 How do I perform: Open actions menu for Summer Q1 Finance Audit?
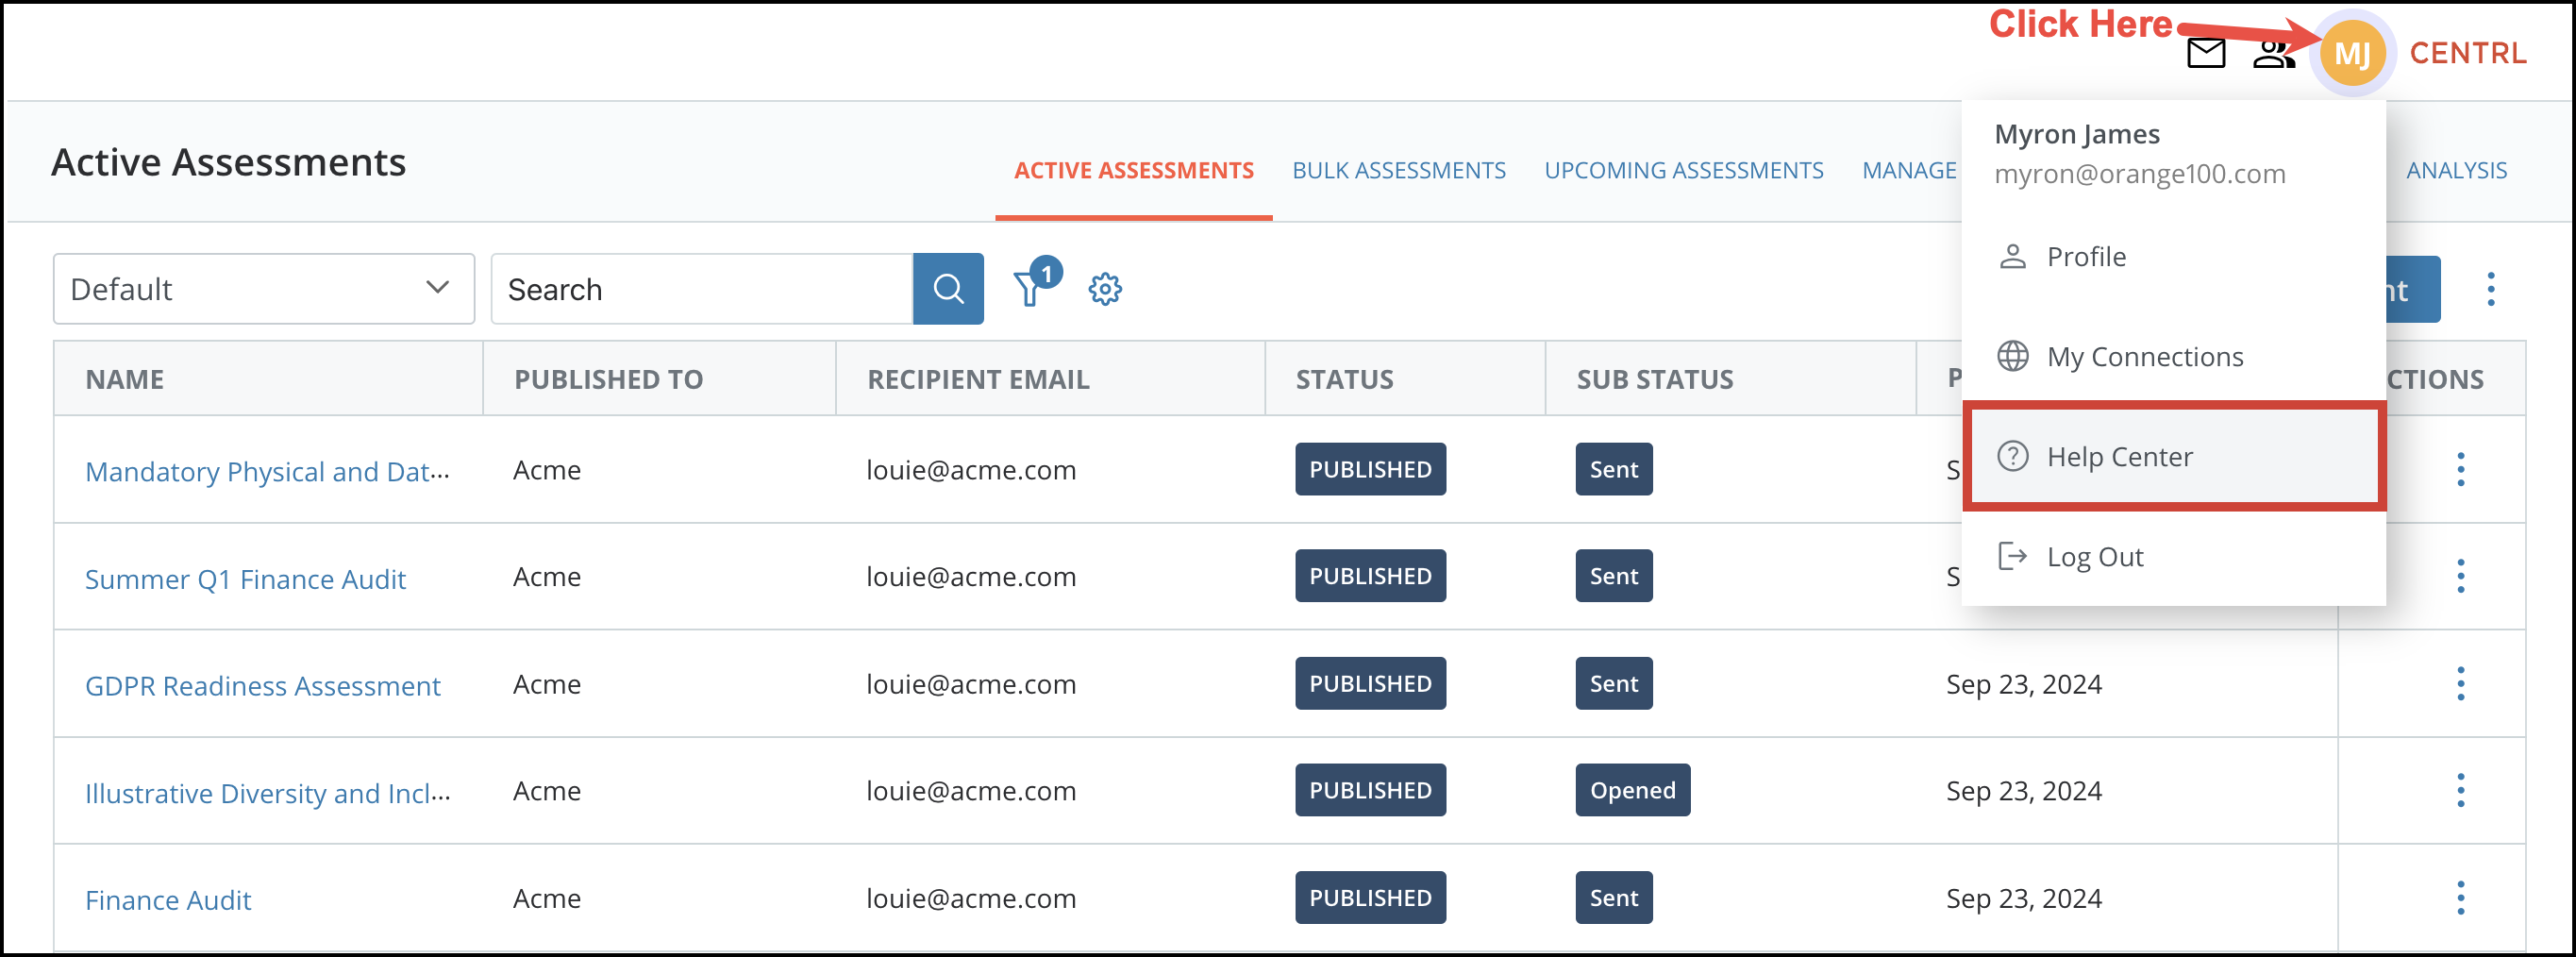2460,576
